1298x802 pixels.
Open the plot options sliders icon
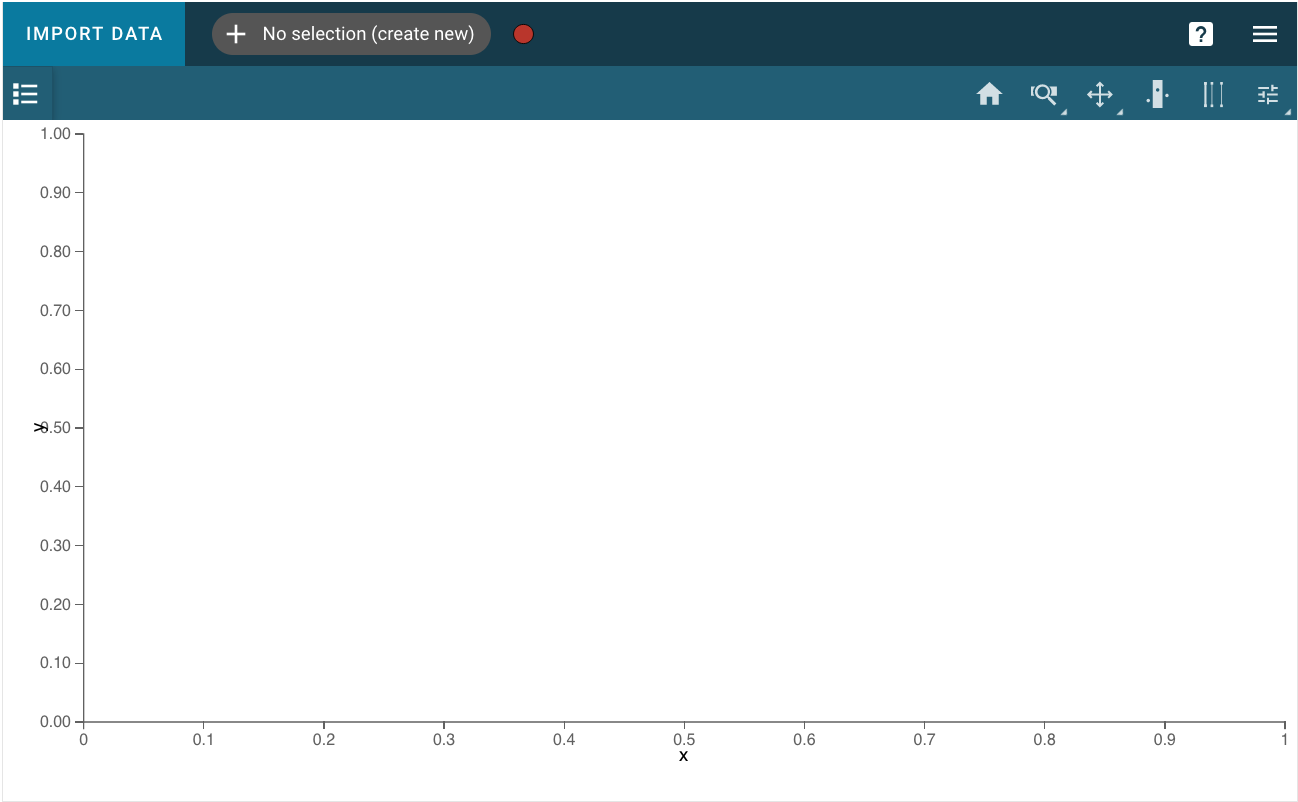pyautogui.click(x=1268, y=95)
